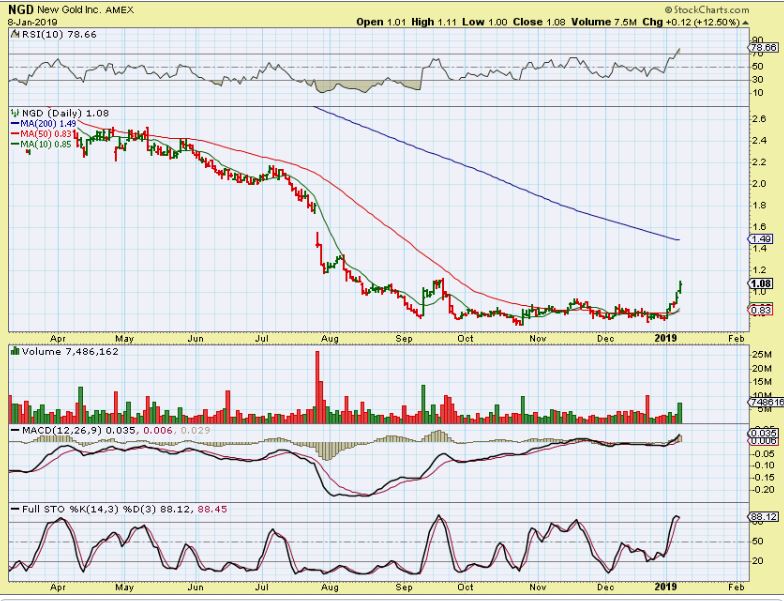784x601 pixels.
Task: Click the 88.45 stochastic %D value
Action: 212,510
